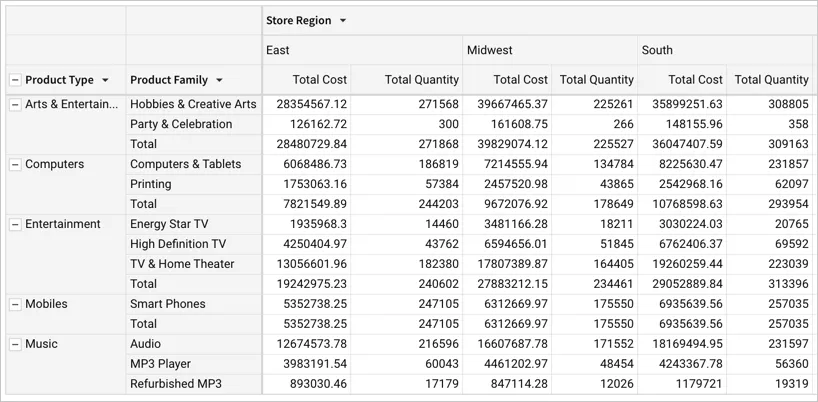Click the Mobiles product type label

[x=46, y=304]
